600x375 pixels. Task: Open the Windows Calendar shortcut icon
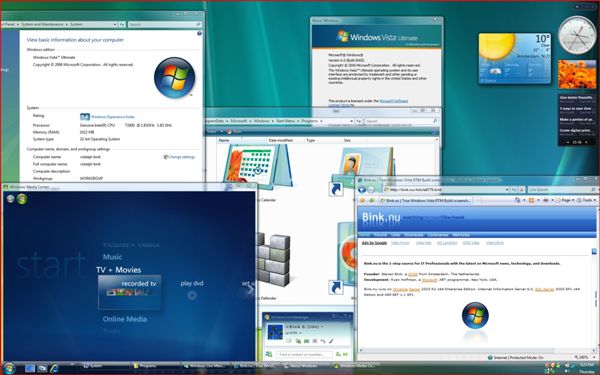coord(258,167)
